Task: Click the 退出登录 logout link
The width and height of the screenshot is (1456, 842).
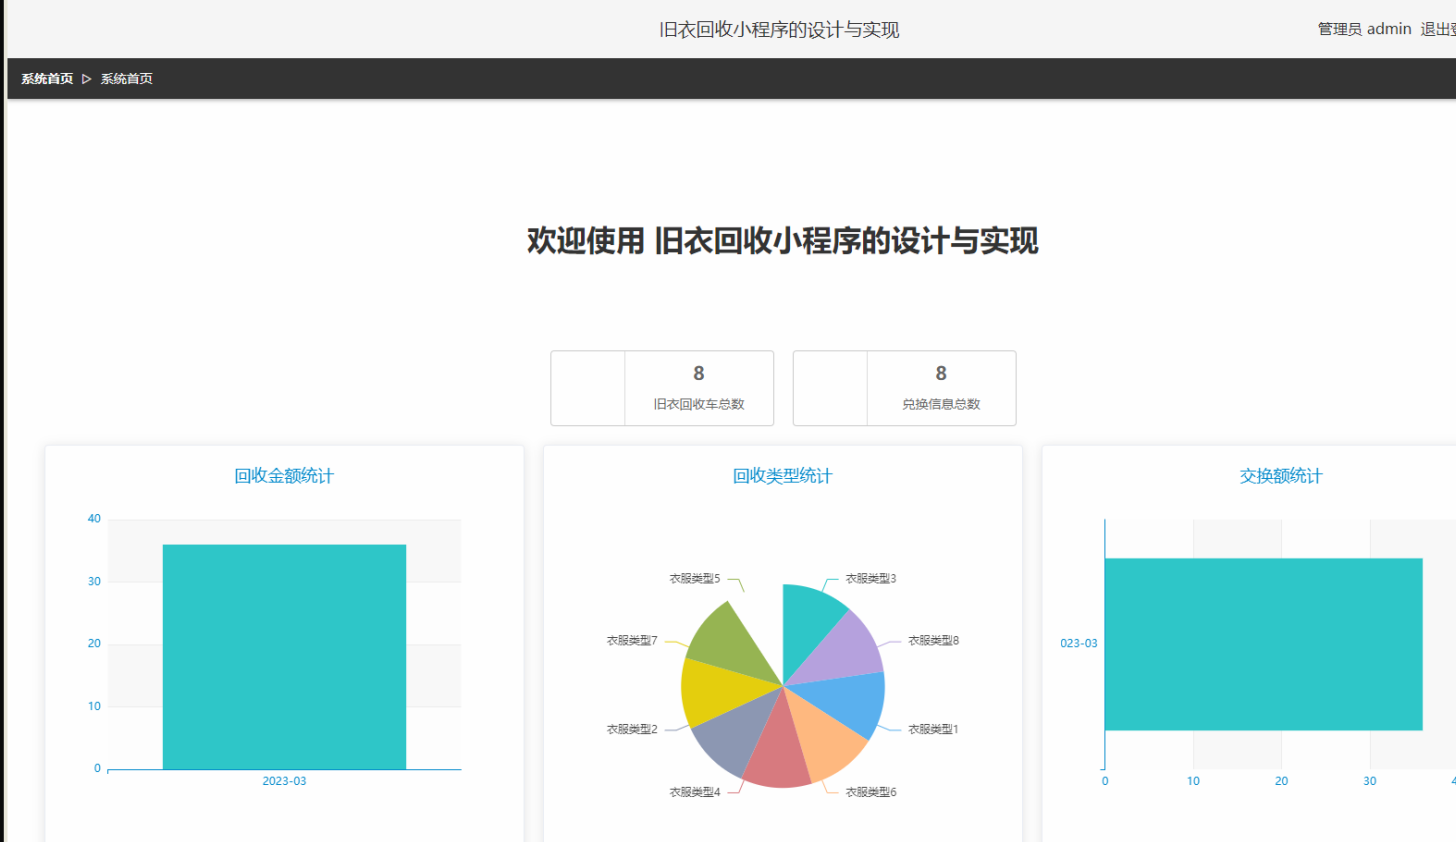Action: point(1438,29)
